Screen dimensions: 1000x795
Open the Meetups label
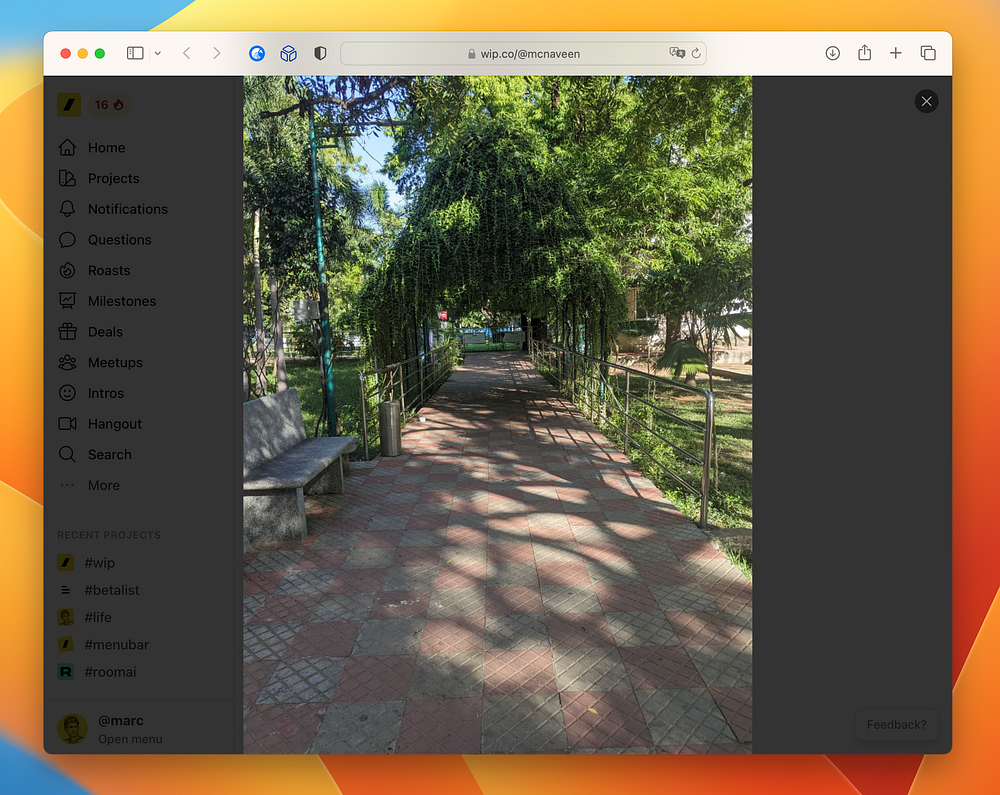pos(115,362)
